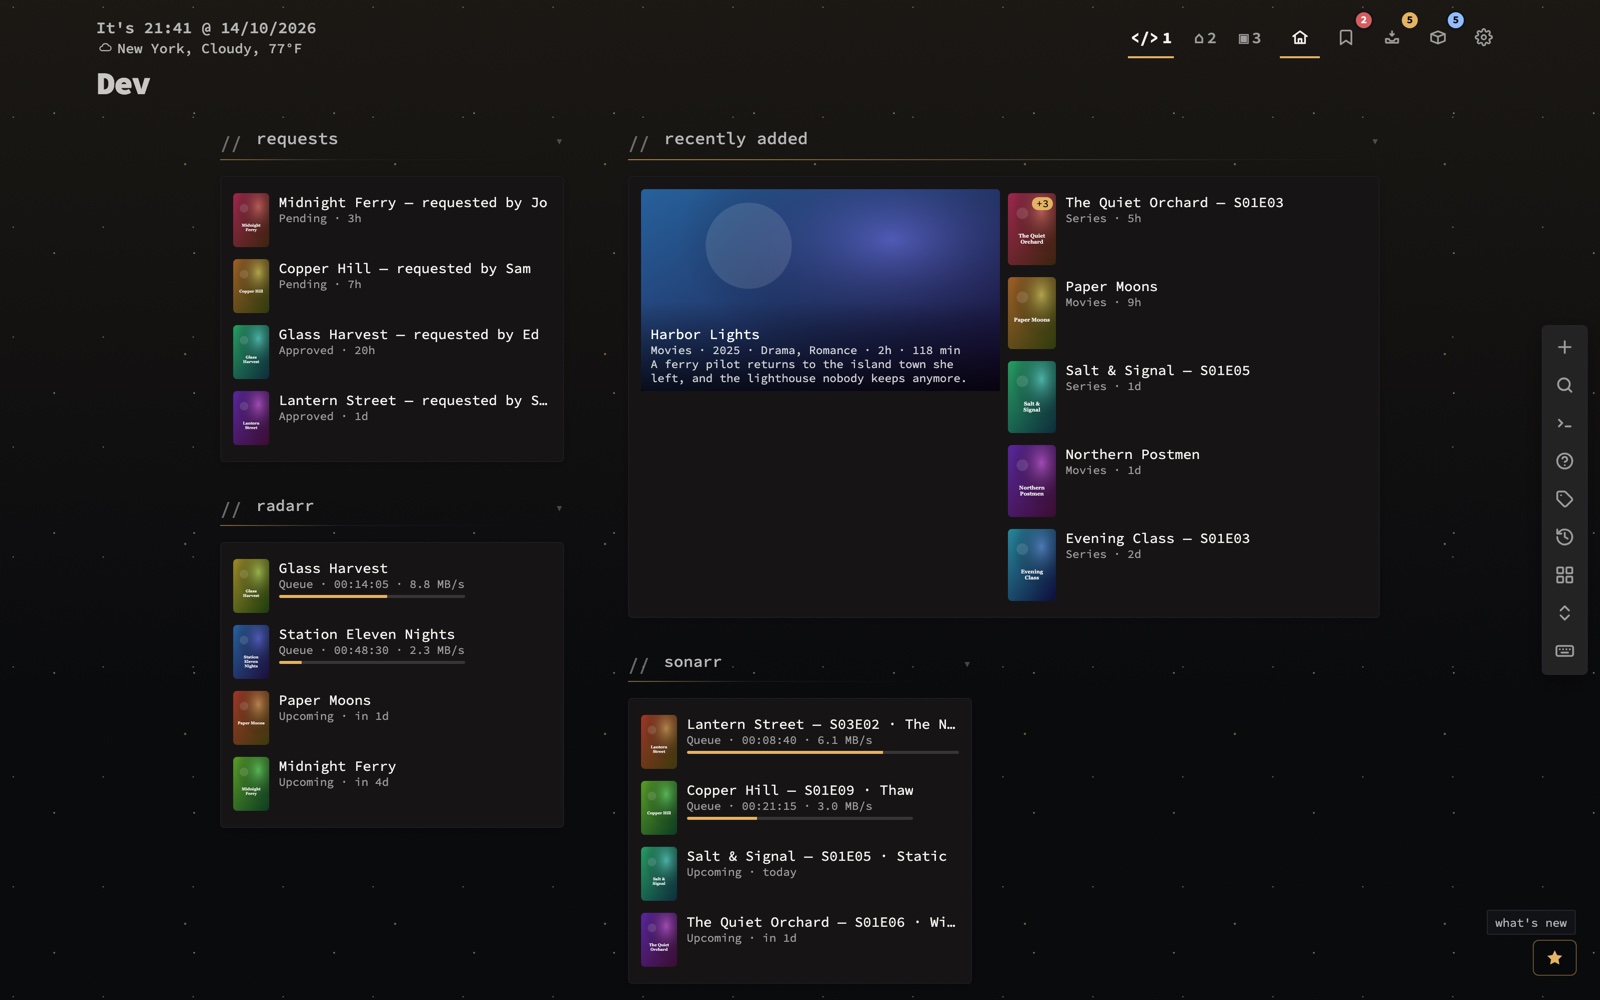Image resolution: width=1600 pixels, height=1000 pixels.
Task: Open the terminal prompt icon
Action: tap(1564, 423)
